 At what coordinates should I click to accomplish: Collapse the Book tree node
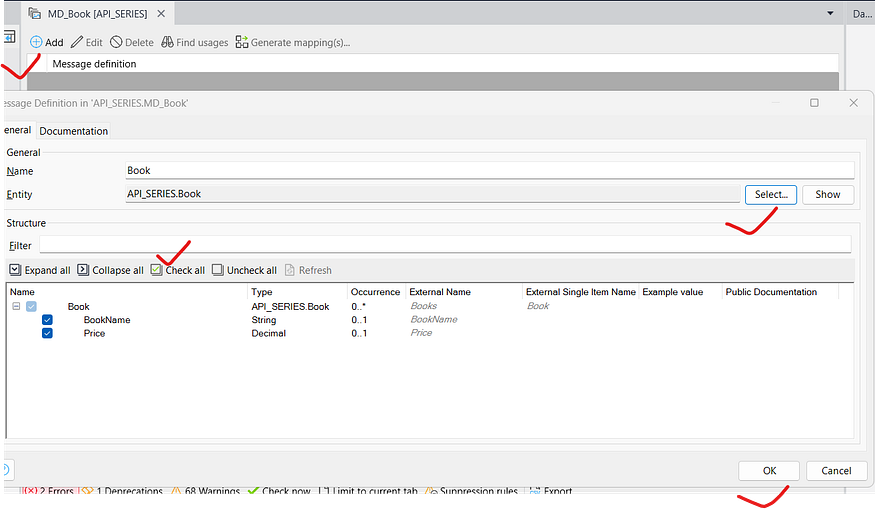tap(16, 306)
